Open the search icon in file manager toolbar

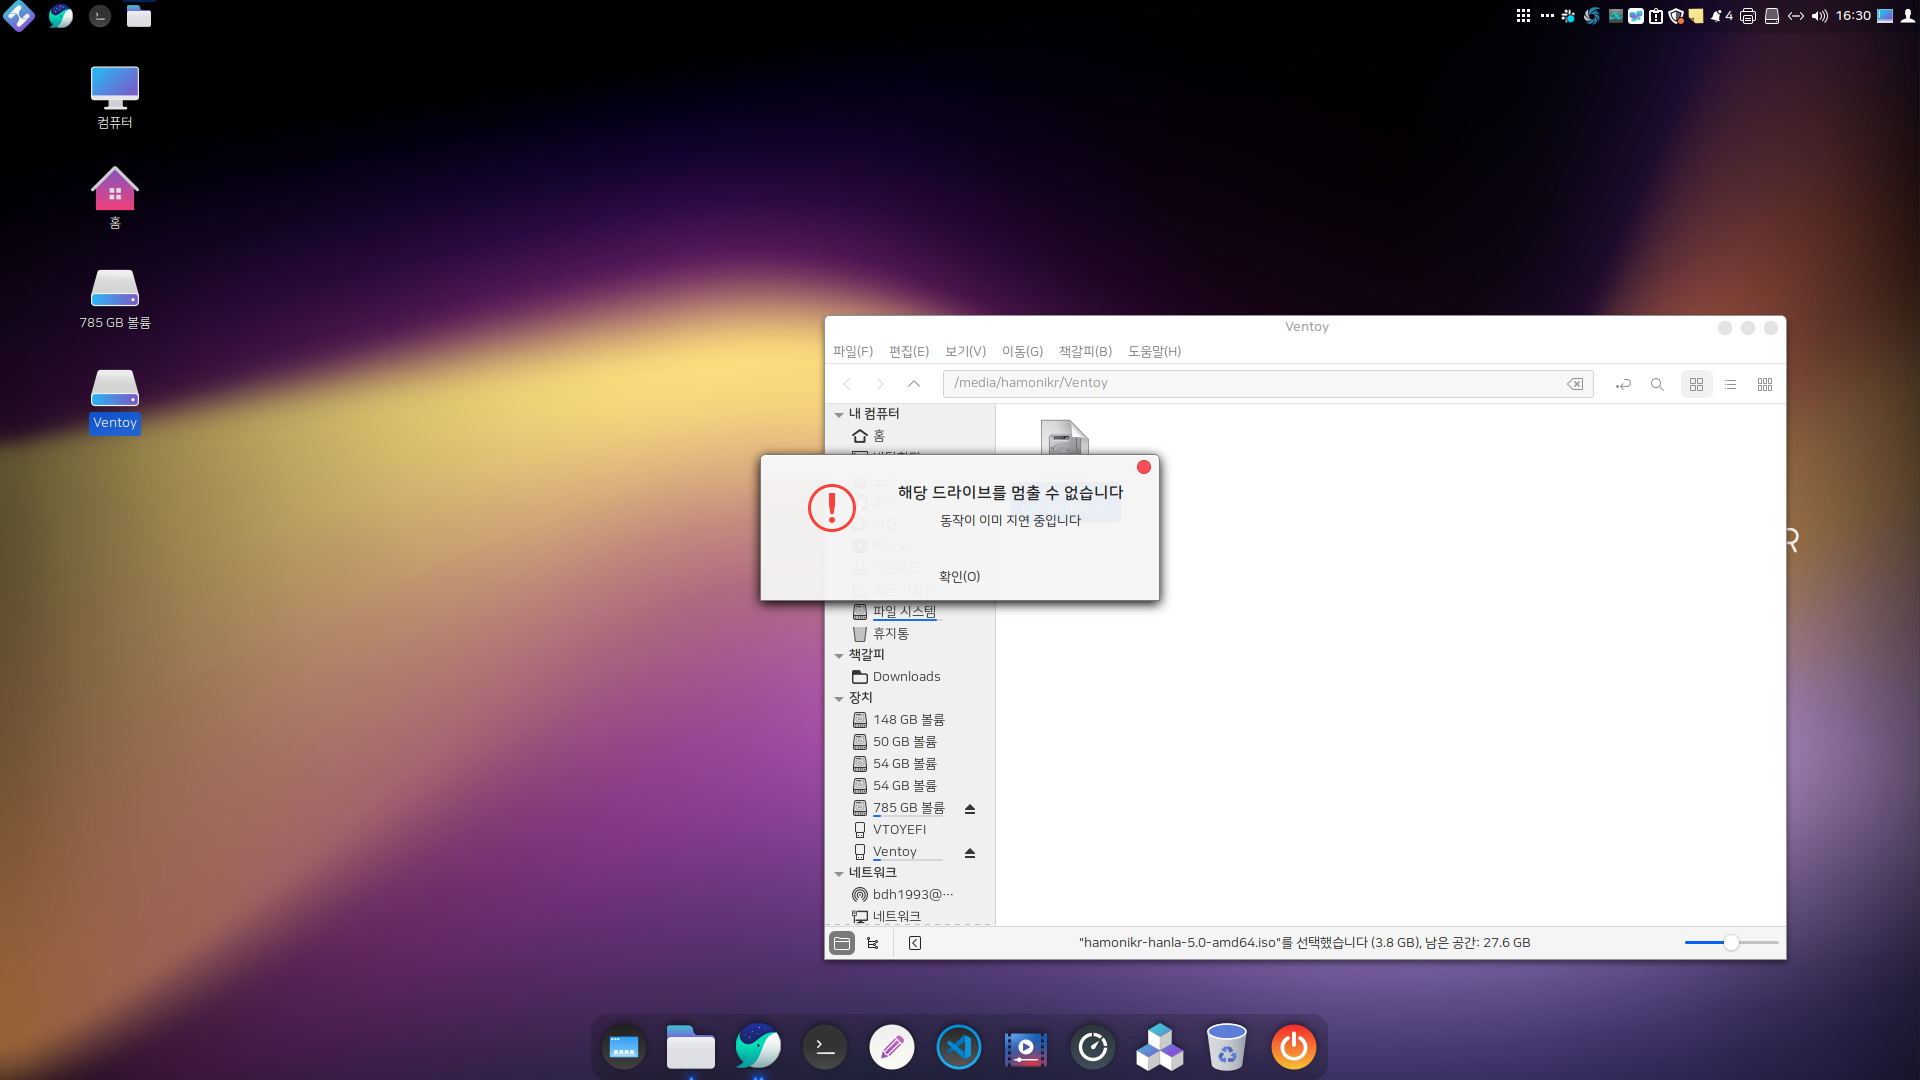1657,384
